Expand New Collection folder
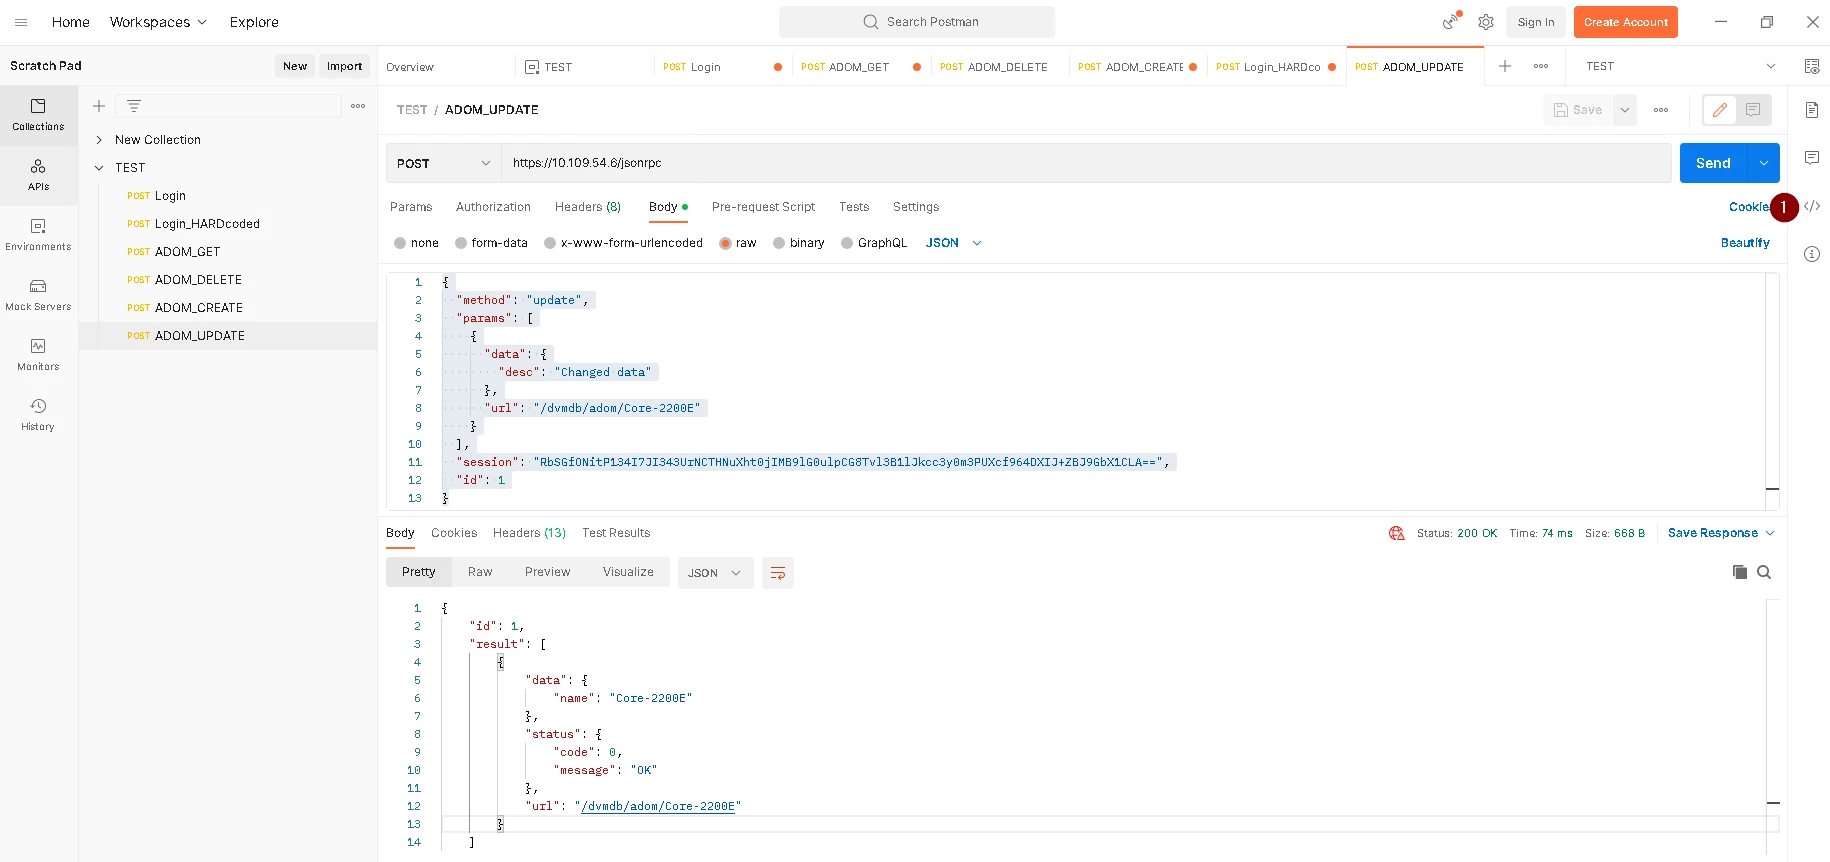The image size is (1830, 862). 99,140
